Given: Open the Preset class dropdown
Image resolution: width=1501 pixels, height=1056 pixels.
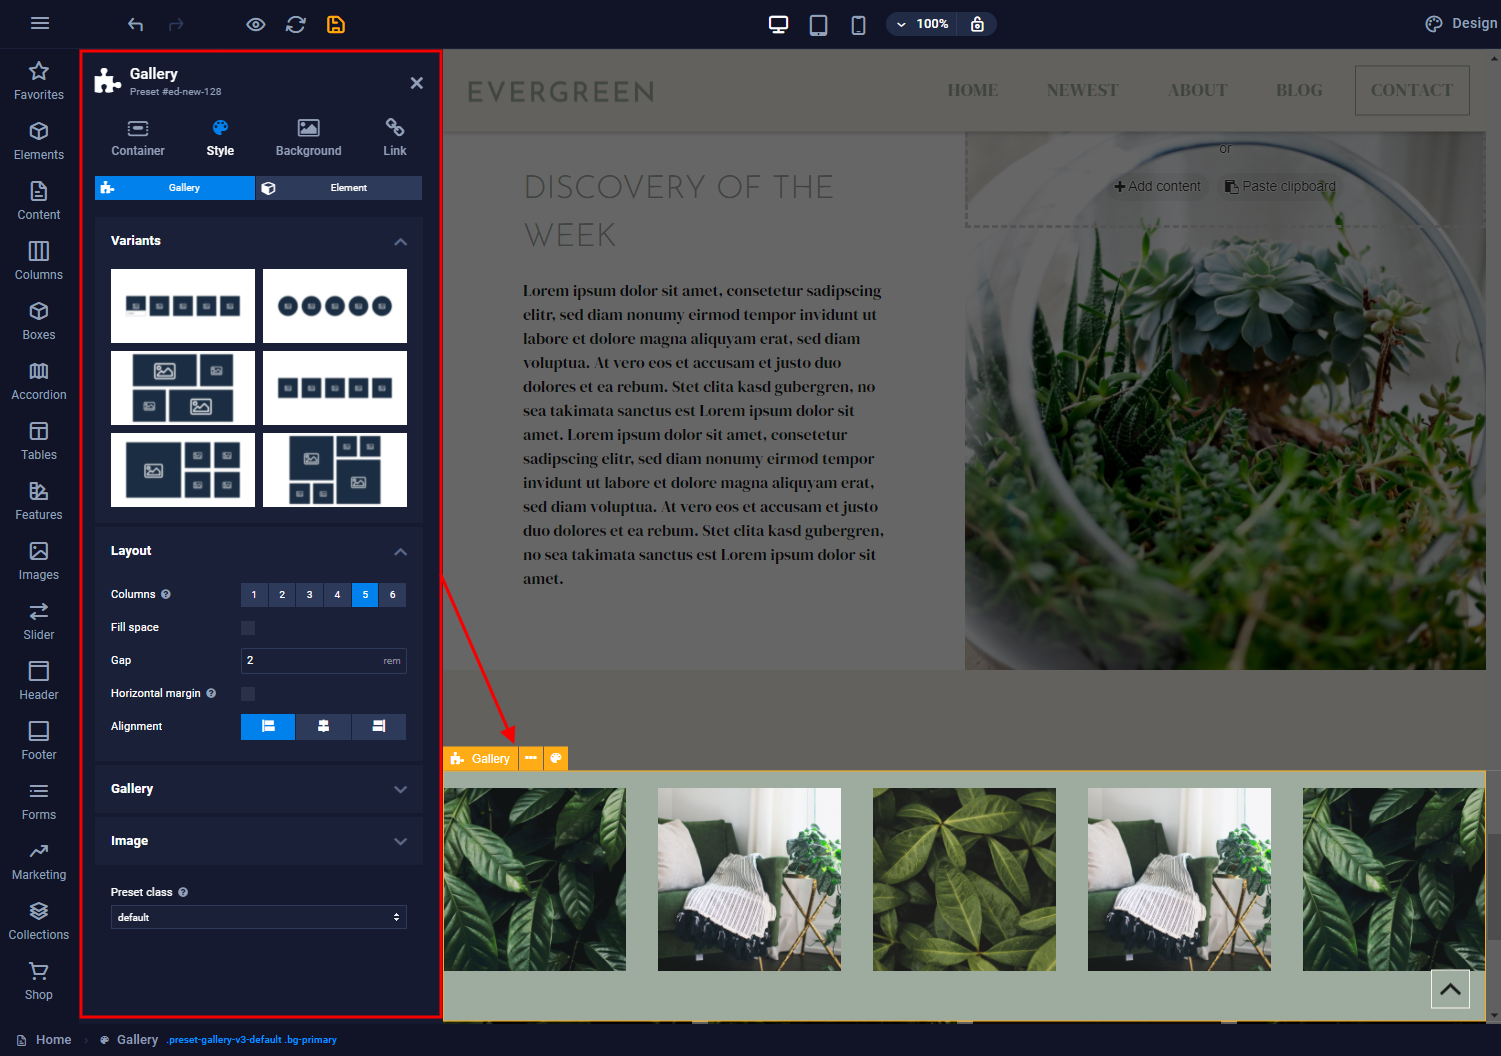Looking at the screenshot, I should 258,917.
